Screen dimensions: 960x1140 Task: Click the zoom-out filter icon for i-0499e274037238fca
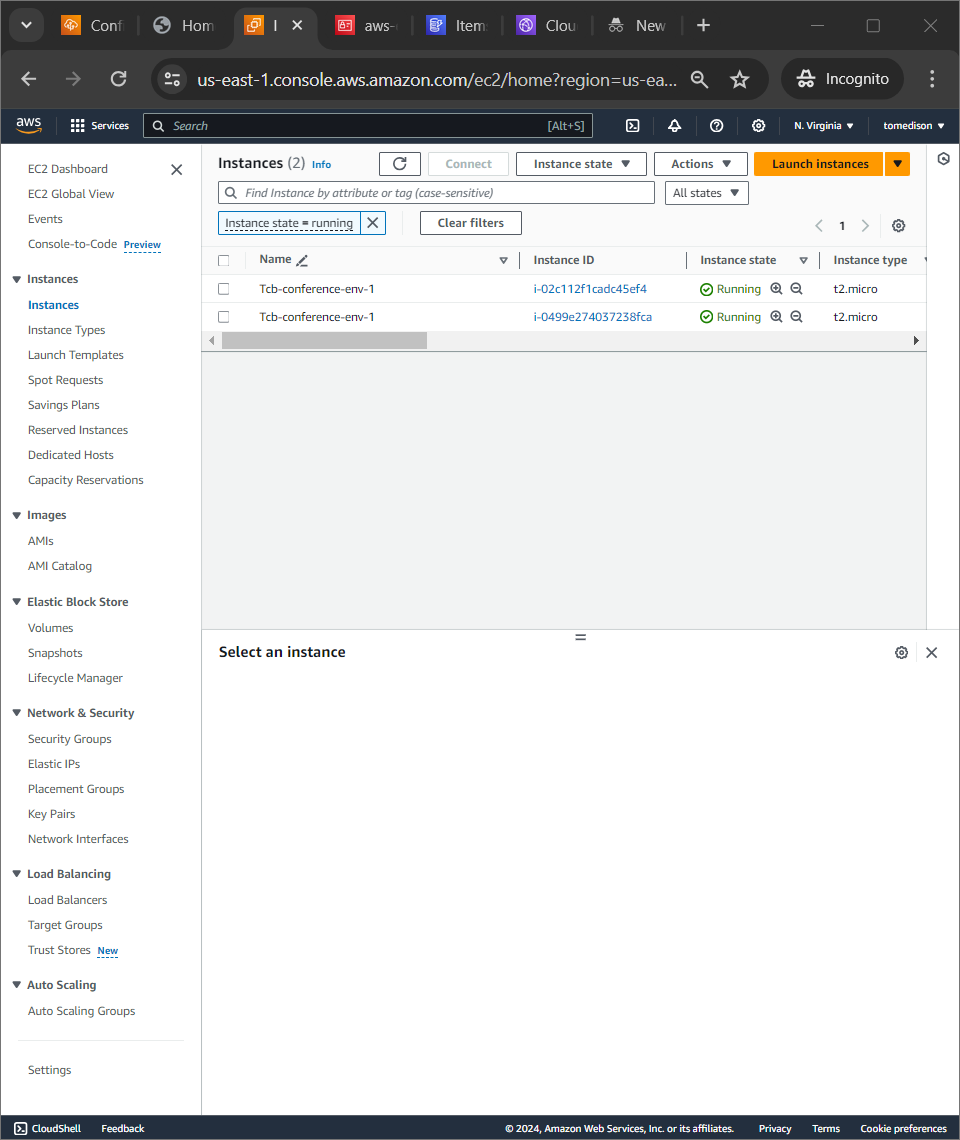click(x=796, y=316)
